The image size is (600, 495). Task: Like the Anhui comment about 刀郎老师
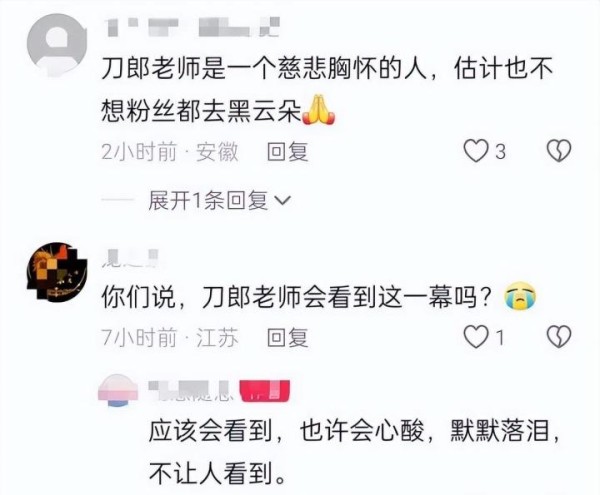pyautogui.click(x=476, y=150)
